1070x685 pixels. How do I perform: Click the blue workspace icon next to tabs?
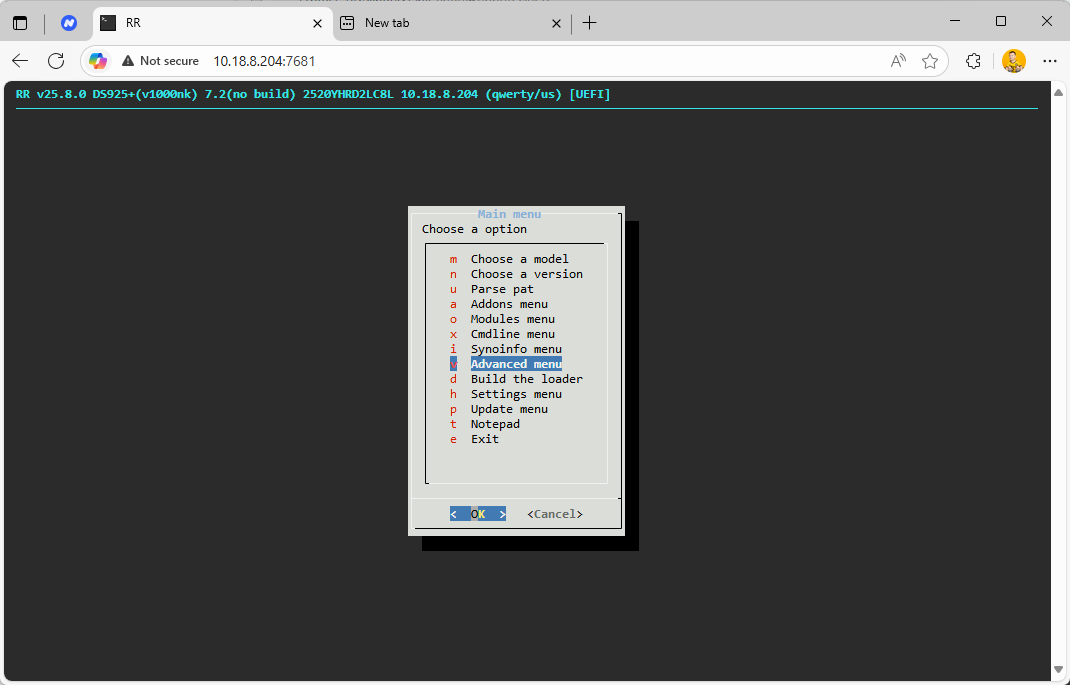coord(68,23)
